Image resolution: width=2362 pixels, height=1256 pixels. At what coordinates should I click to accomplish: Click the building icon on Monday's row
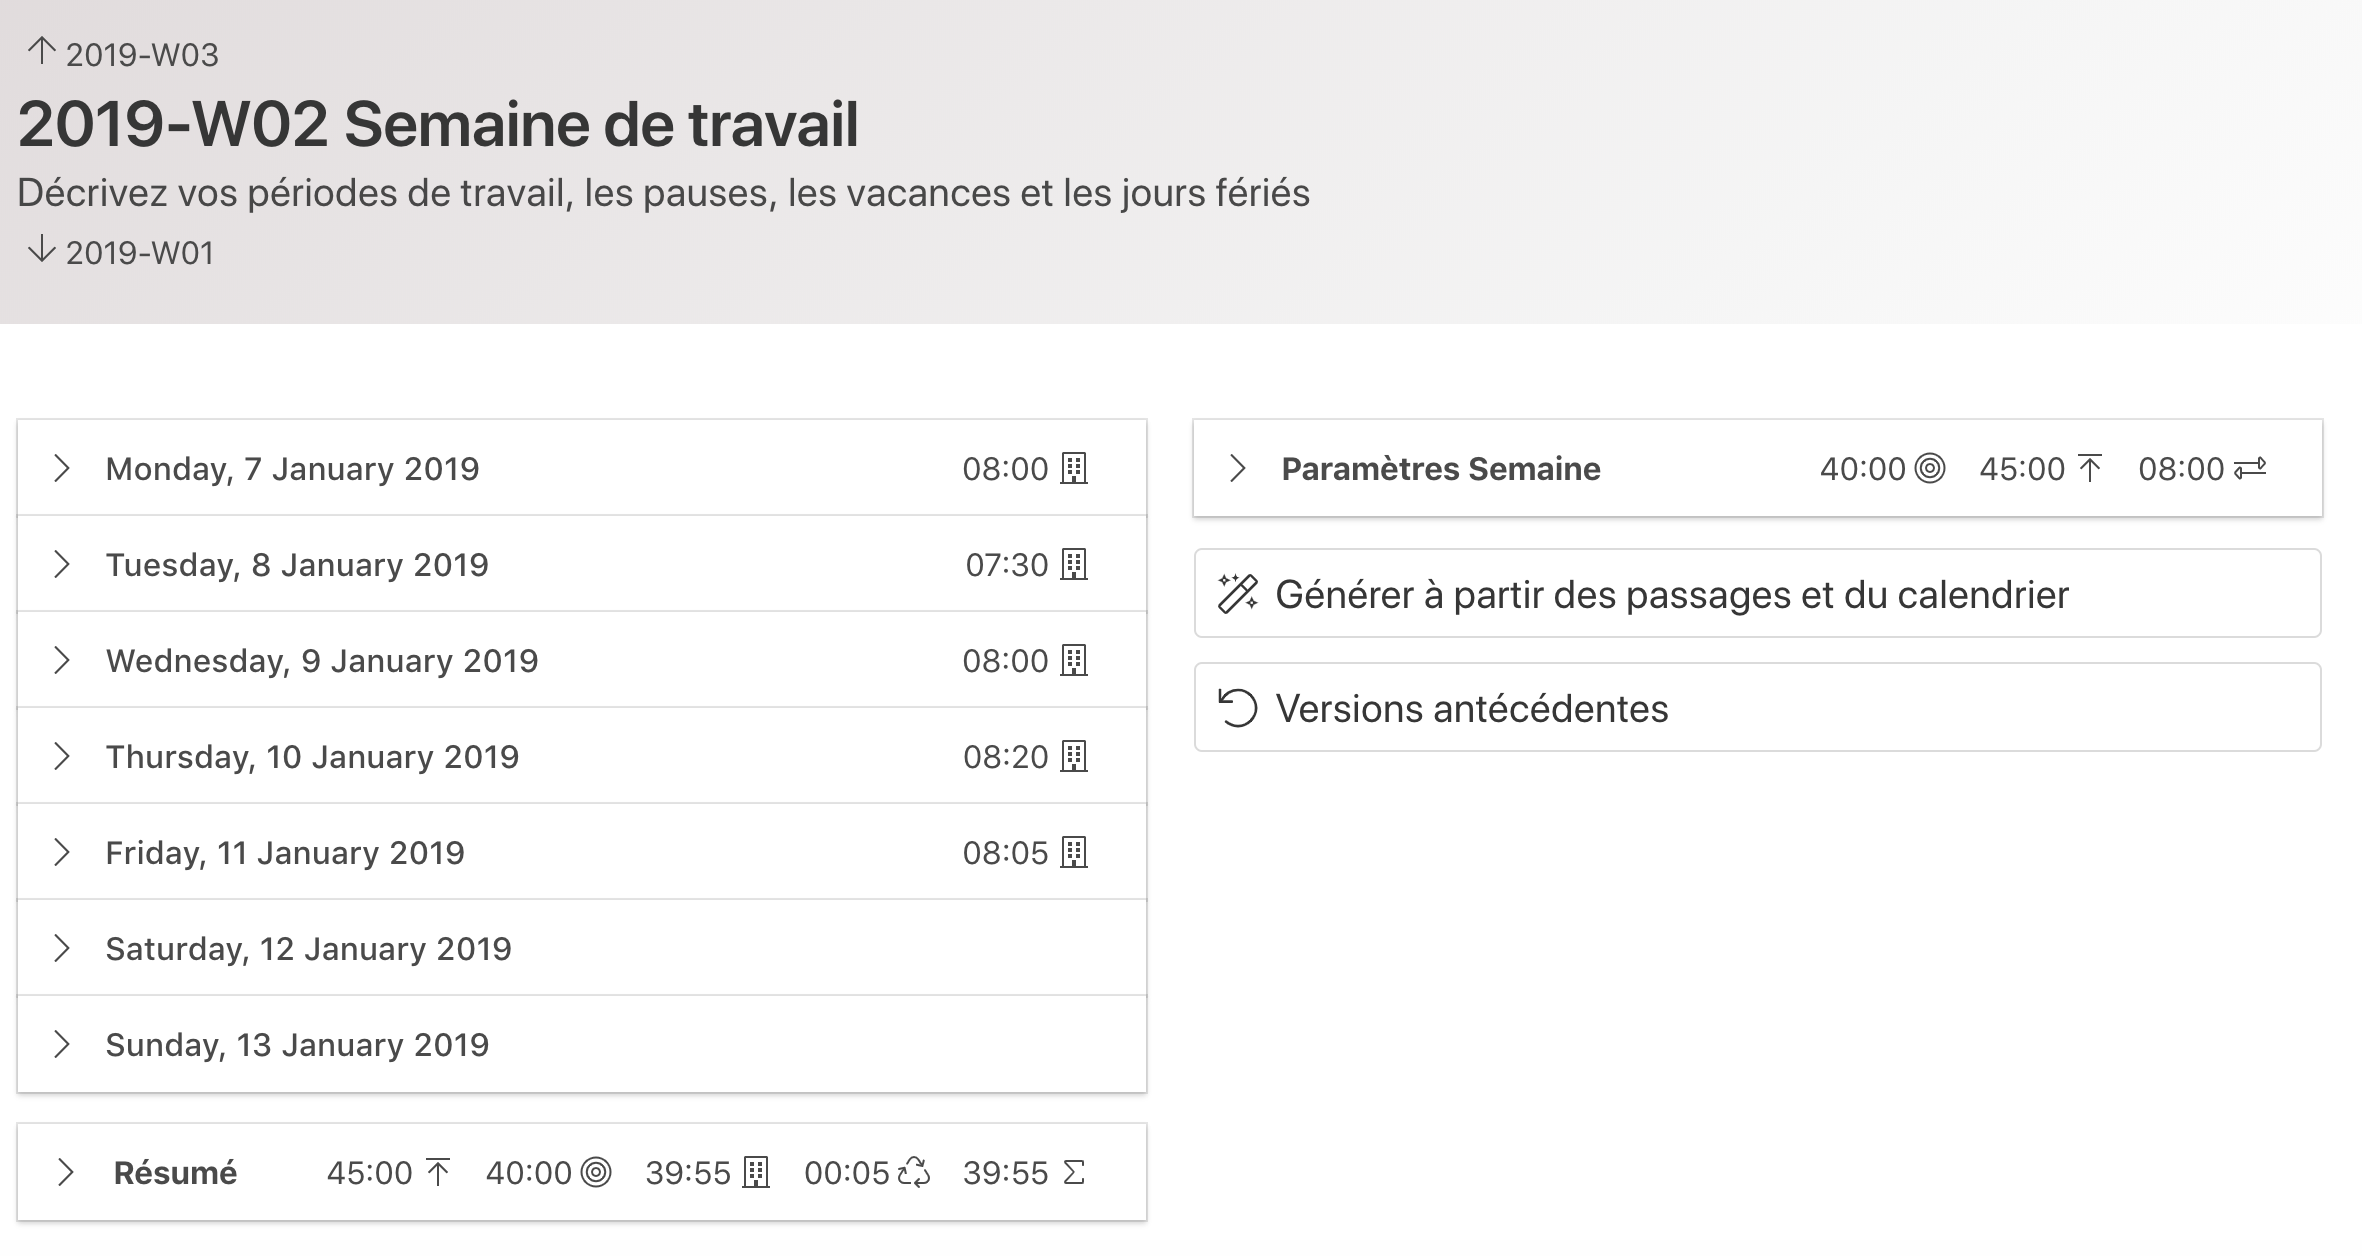click(1073, 469)
